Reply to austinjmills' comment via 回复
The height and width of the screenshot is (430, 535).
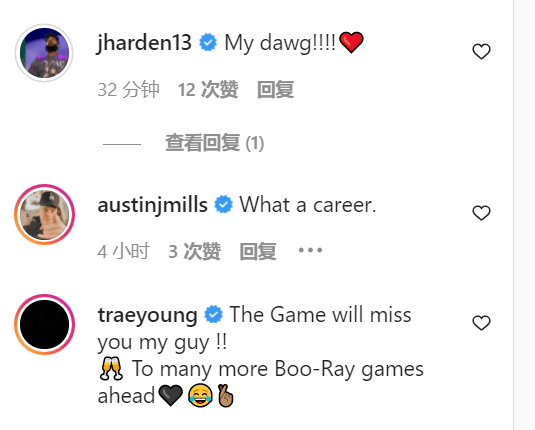258,251
